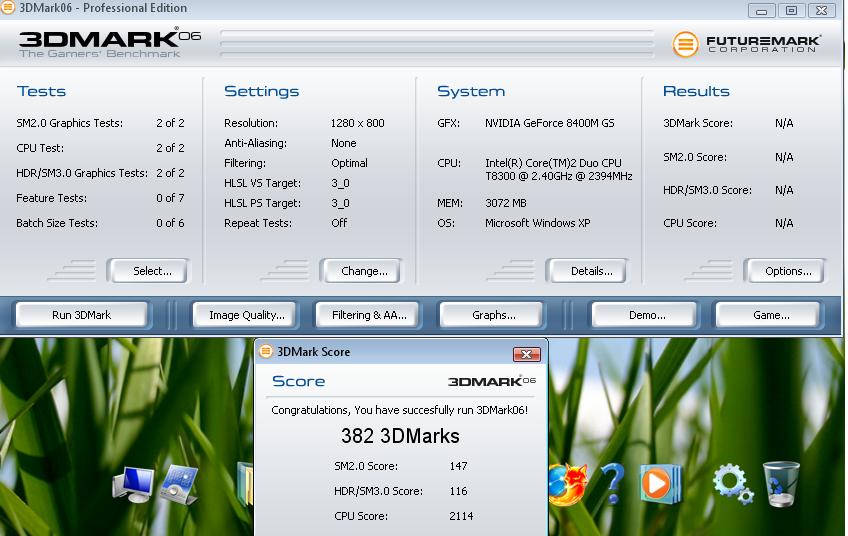The image size is (848, 536).
Task: Click the Settings section heading
Action: (x=262, y=91)
